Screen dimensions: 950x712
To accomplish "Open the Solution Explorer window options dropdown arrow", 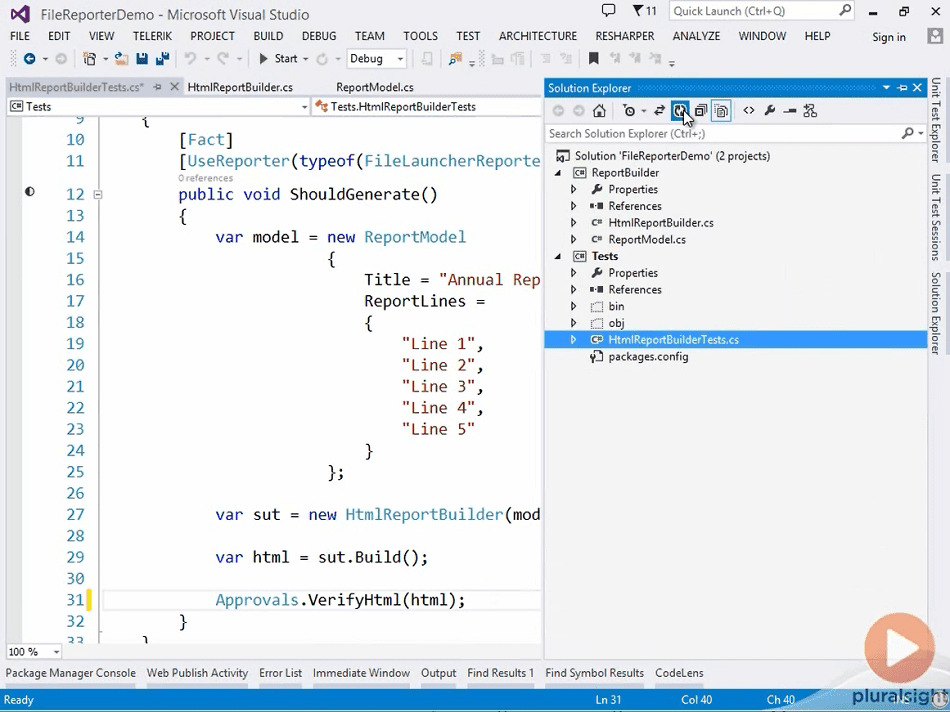I will coord(886,88).
